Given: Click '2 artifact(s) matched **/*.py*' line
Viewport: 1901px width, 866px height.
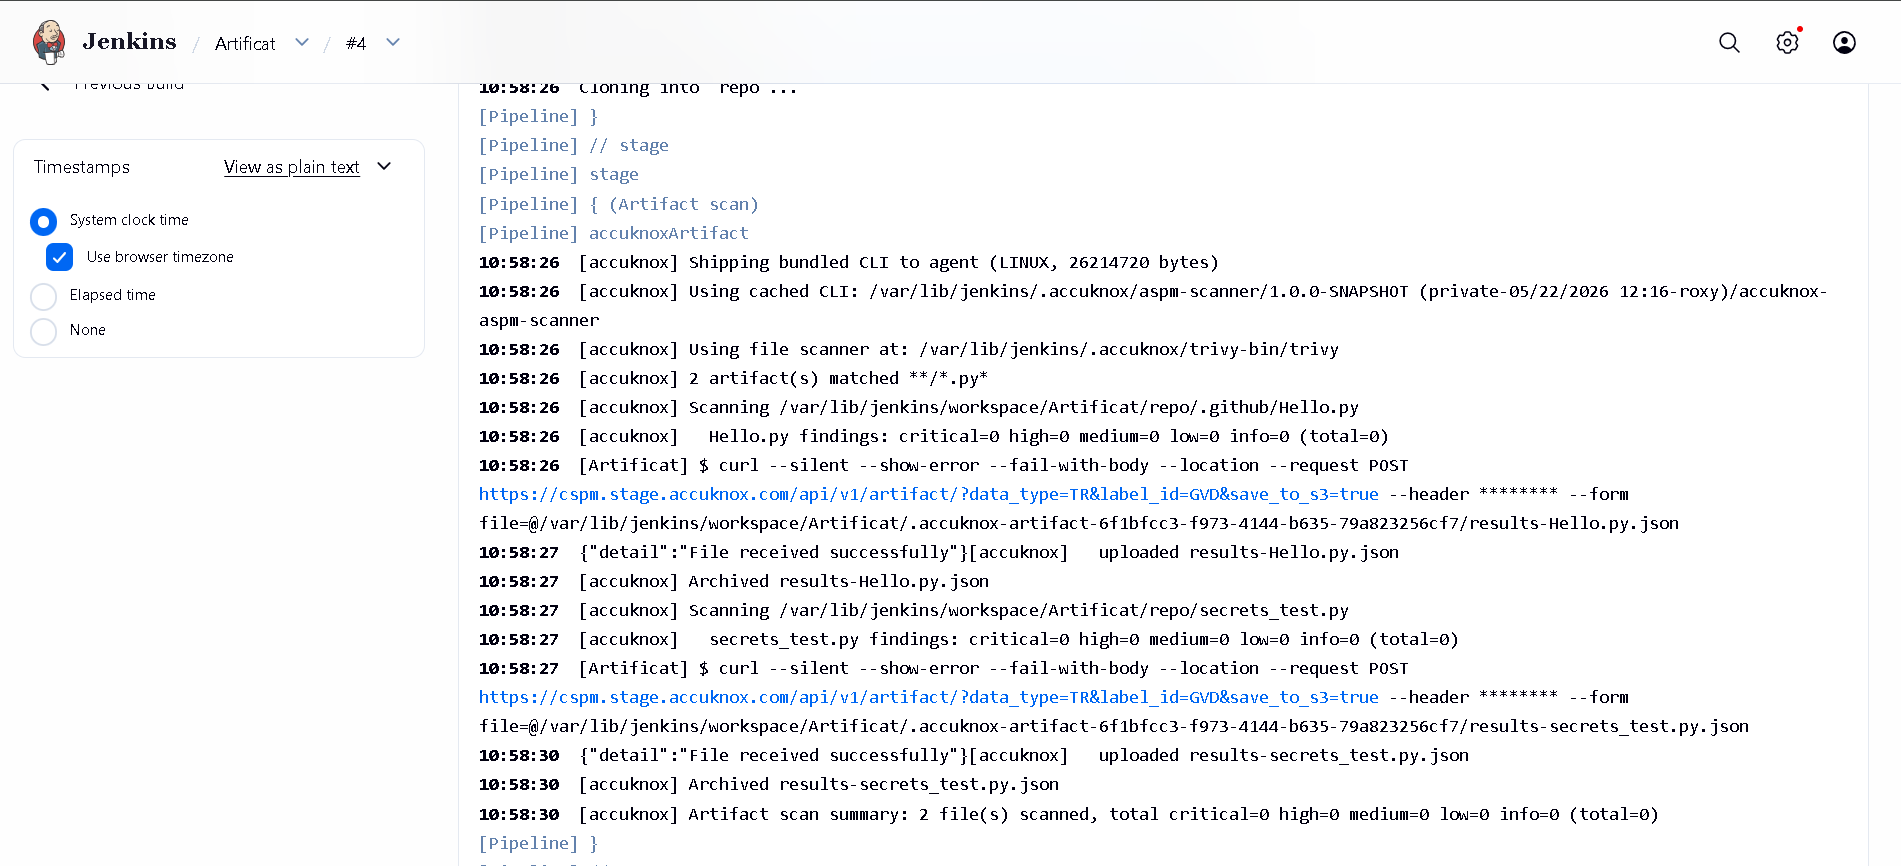Looking at the screenshot, I should click(x=733, y=378).
